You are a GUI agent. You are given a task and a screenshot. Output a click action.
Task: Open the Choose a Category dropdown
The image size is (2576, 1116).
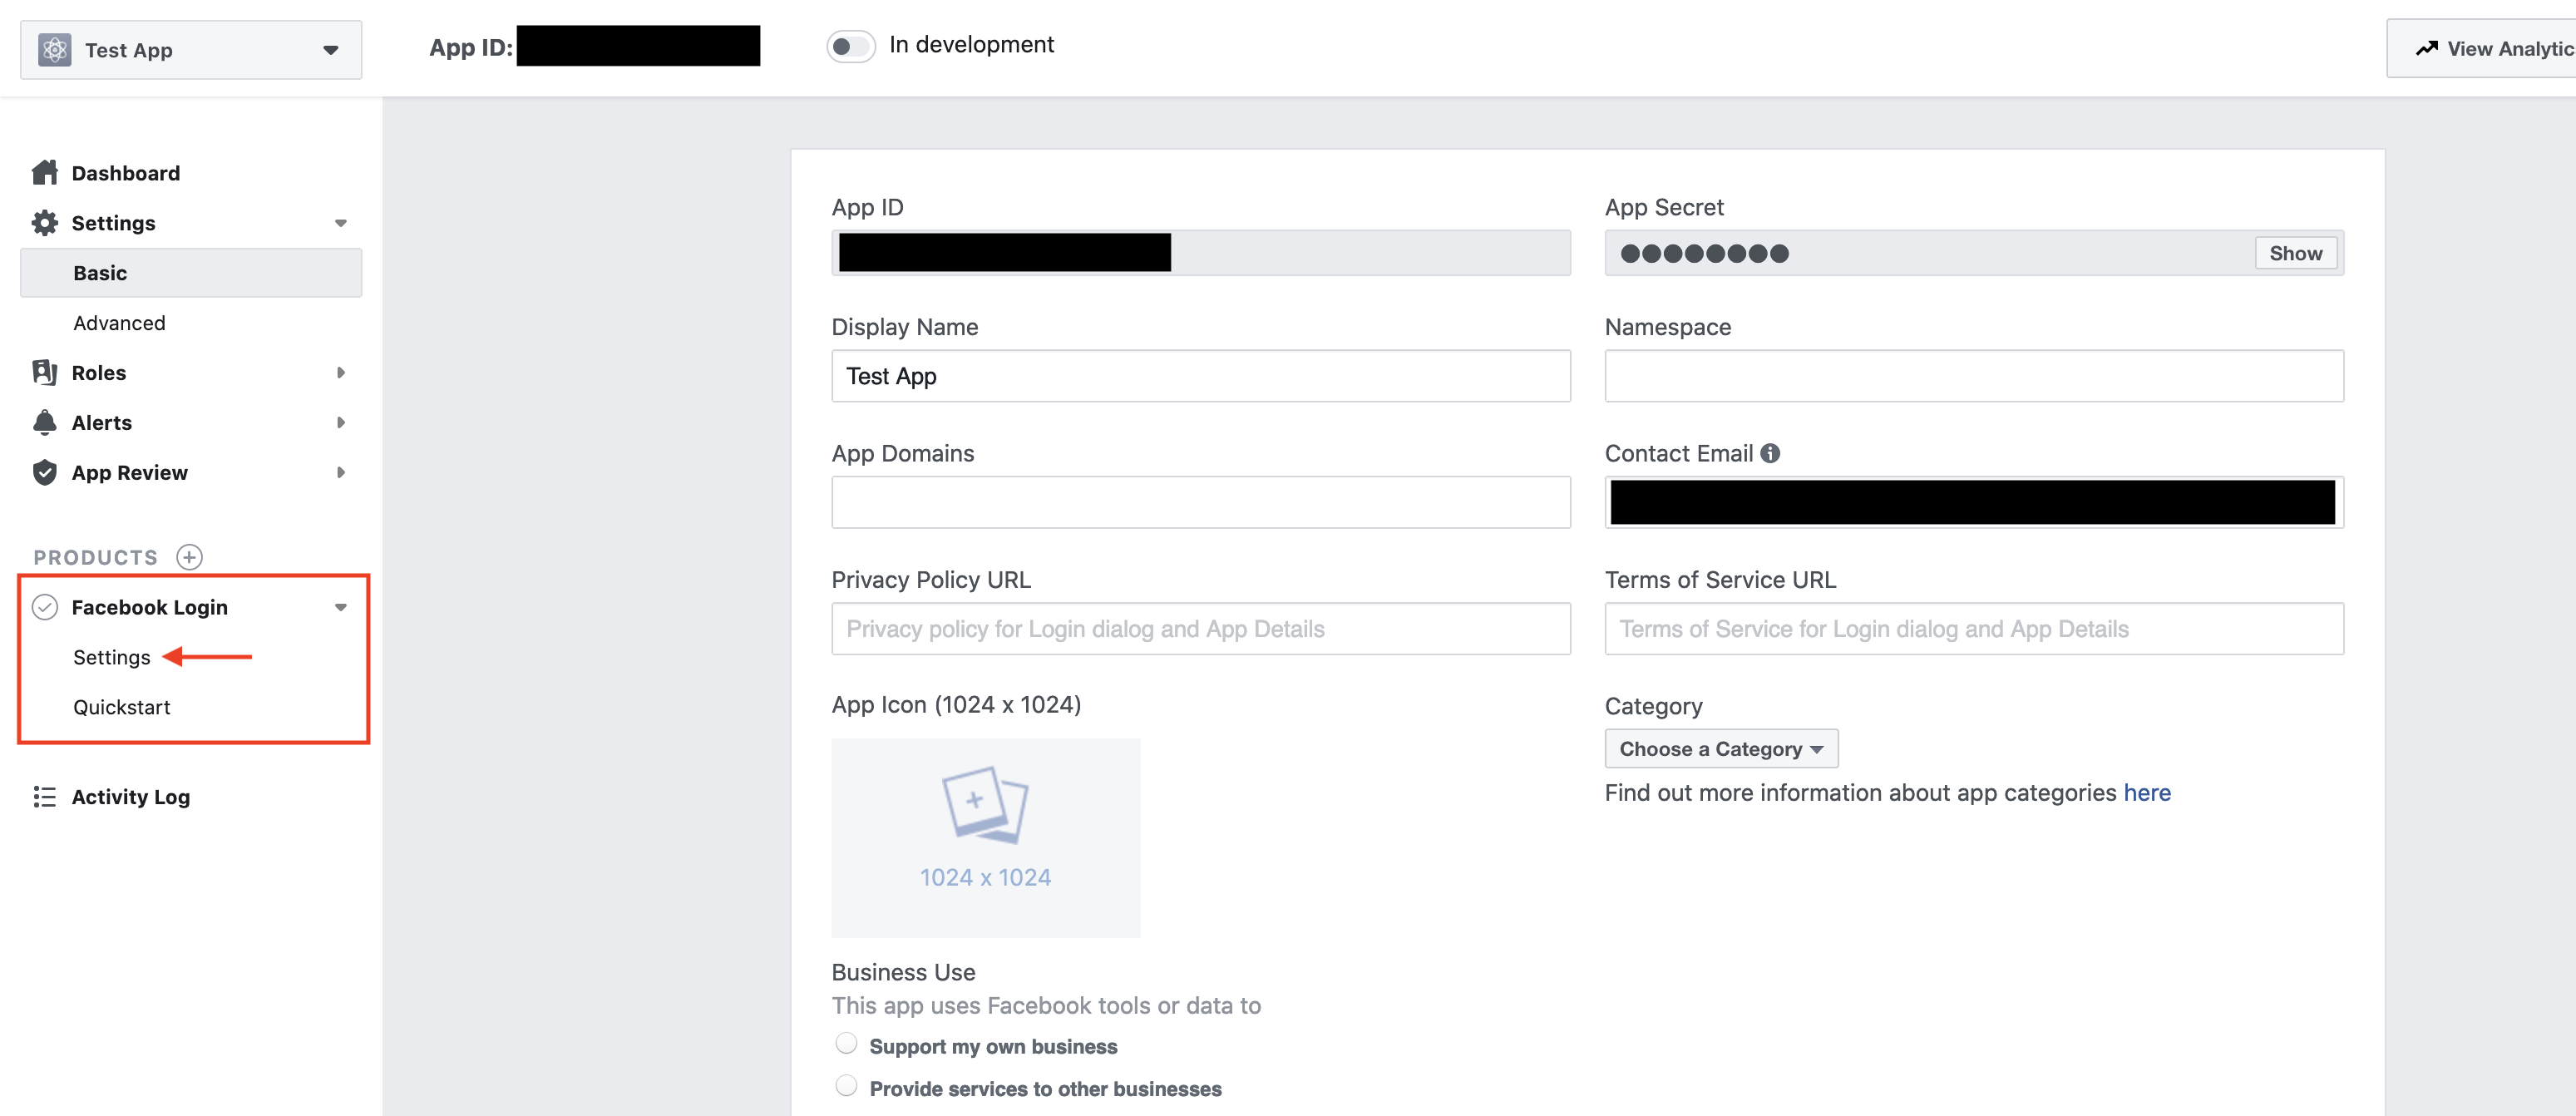coord(1721,749)
